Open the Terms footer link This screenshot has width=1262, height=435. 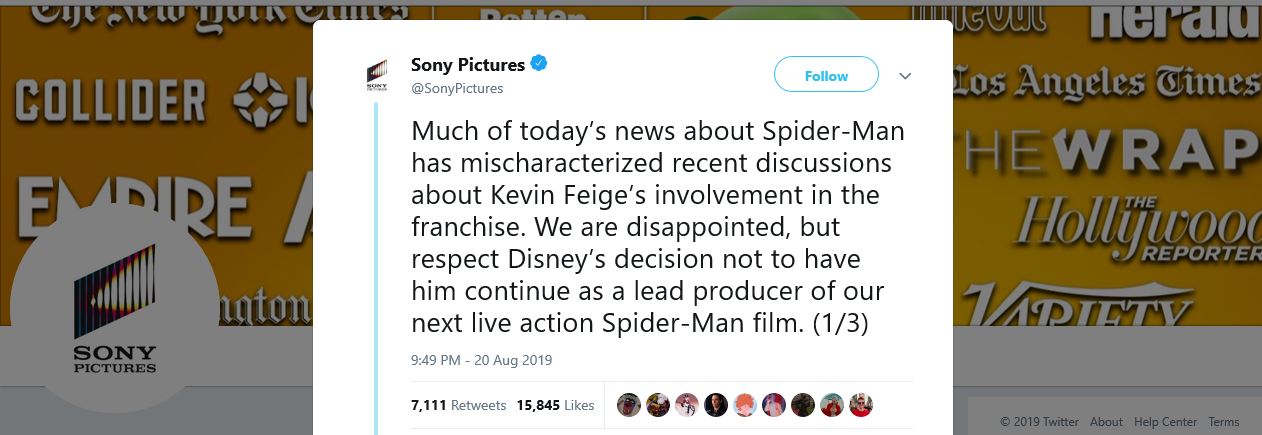(1223, 422)
